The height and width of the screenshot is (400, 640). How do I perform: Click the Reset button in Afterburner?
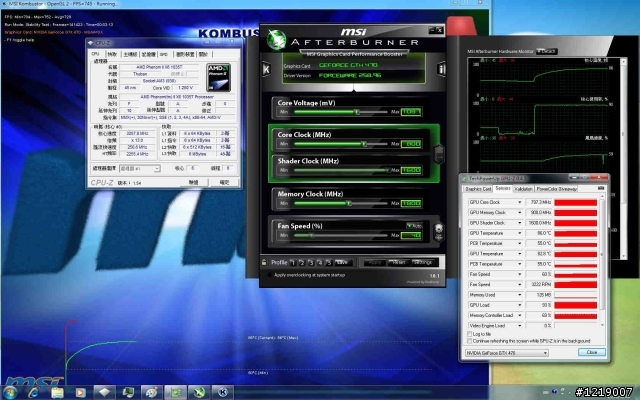point(398,262)
